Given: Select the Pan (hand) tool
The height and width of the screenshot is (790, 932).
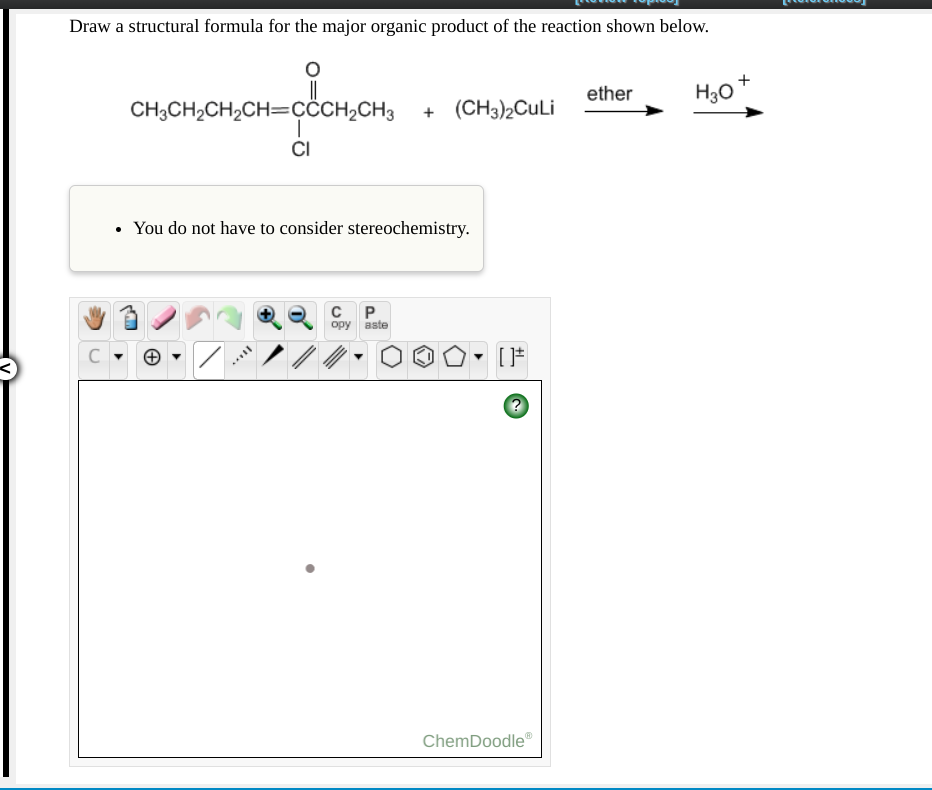Looking at the screenshot, I should pos(93,319).
